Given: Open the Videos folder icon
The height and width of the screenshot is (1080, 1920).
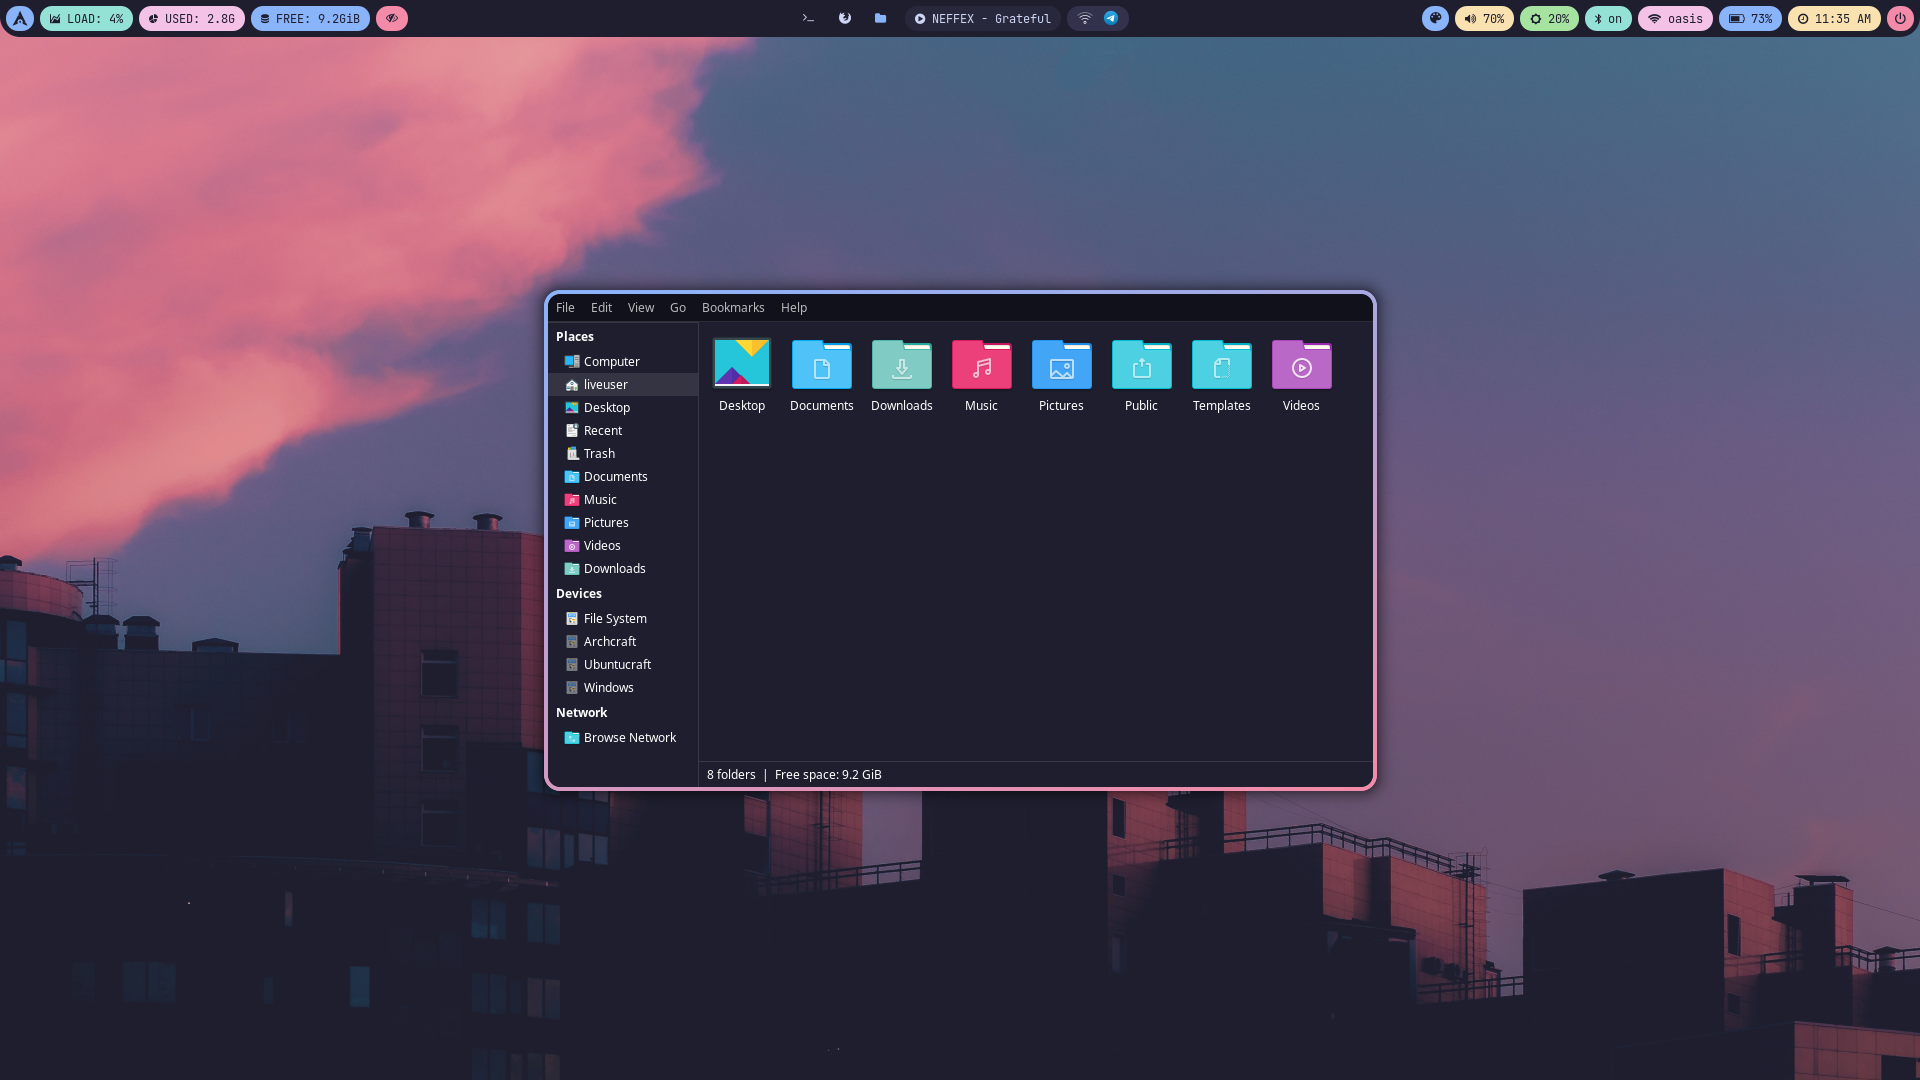Looking at the screenshot, I should (x=1301, y=366).
